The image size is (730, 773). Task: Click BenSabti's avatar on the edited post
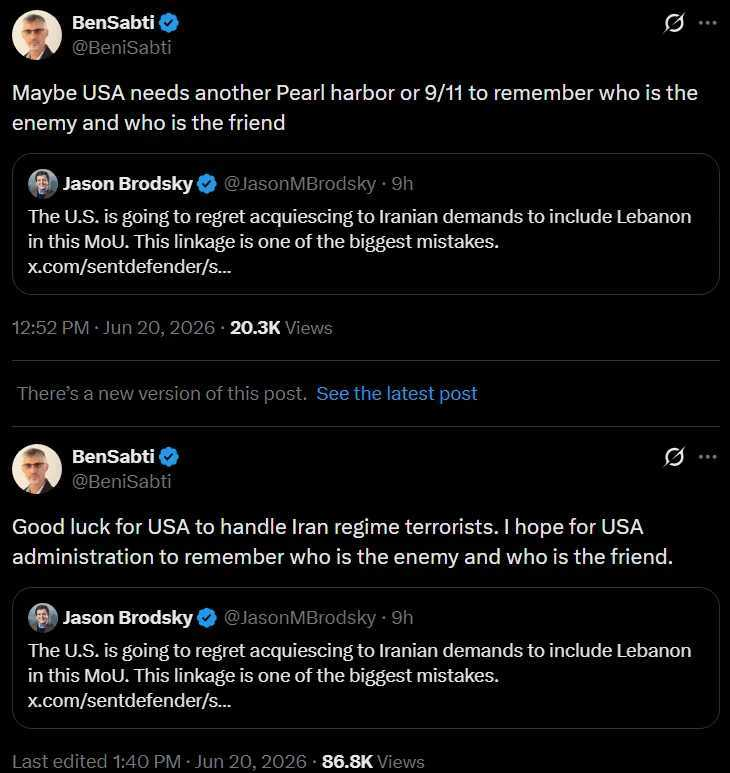pyautogui.click(x=37, y=469)
